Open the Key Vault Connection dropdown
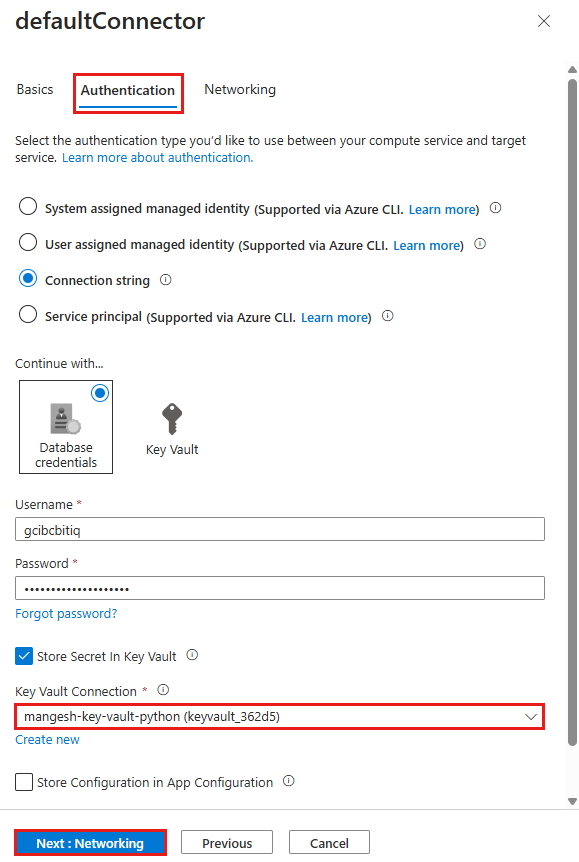Viewport: 579px width, 862px height. tap(280, 716)
